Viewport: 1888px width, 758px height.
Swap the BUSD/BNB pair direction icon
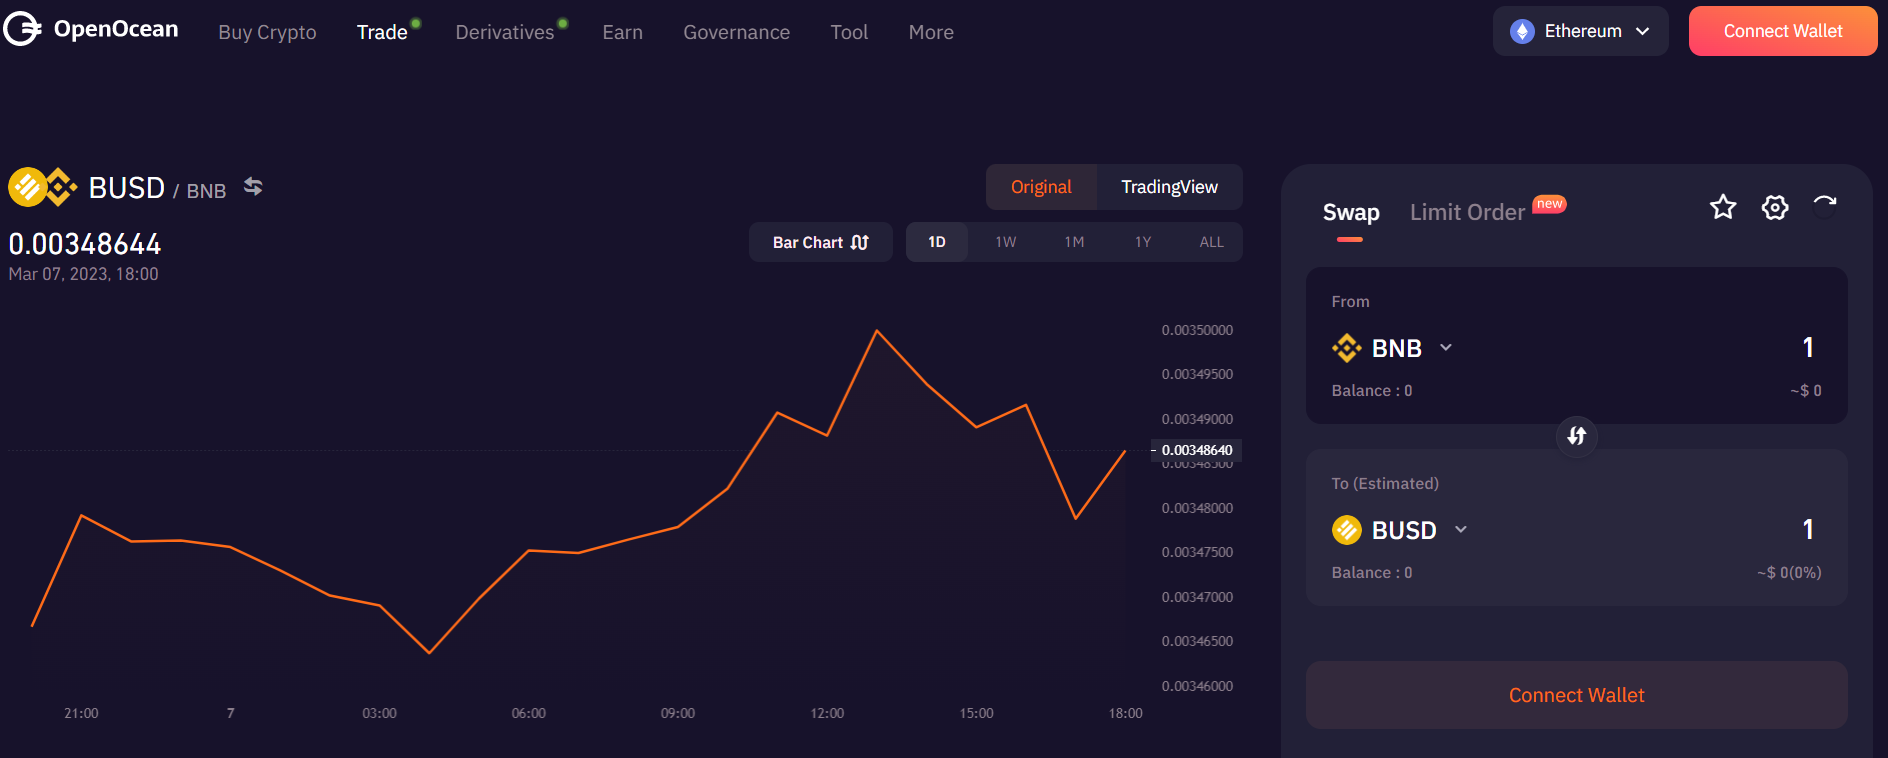253,187
